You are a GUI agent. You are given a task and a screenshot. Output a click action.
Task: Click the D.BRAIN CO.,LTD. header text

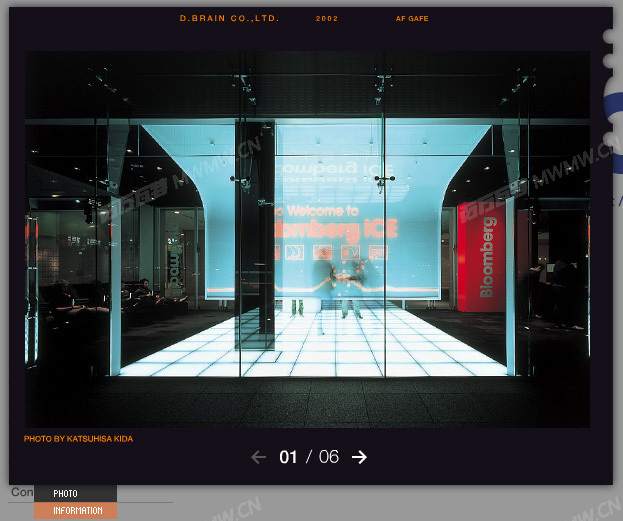229,18
